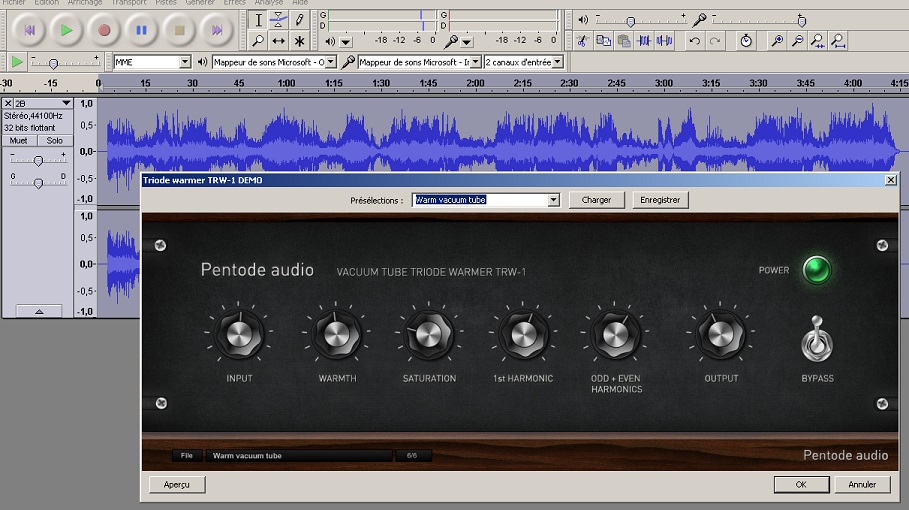Open the Sync-Lock clock icon
Screen dimensions: 909x510
(x=746, y=41)
